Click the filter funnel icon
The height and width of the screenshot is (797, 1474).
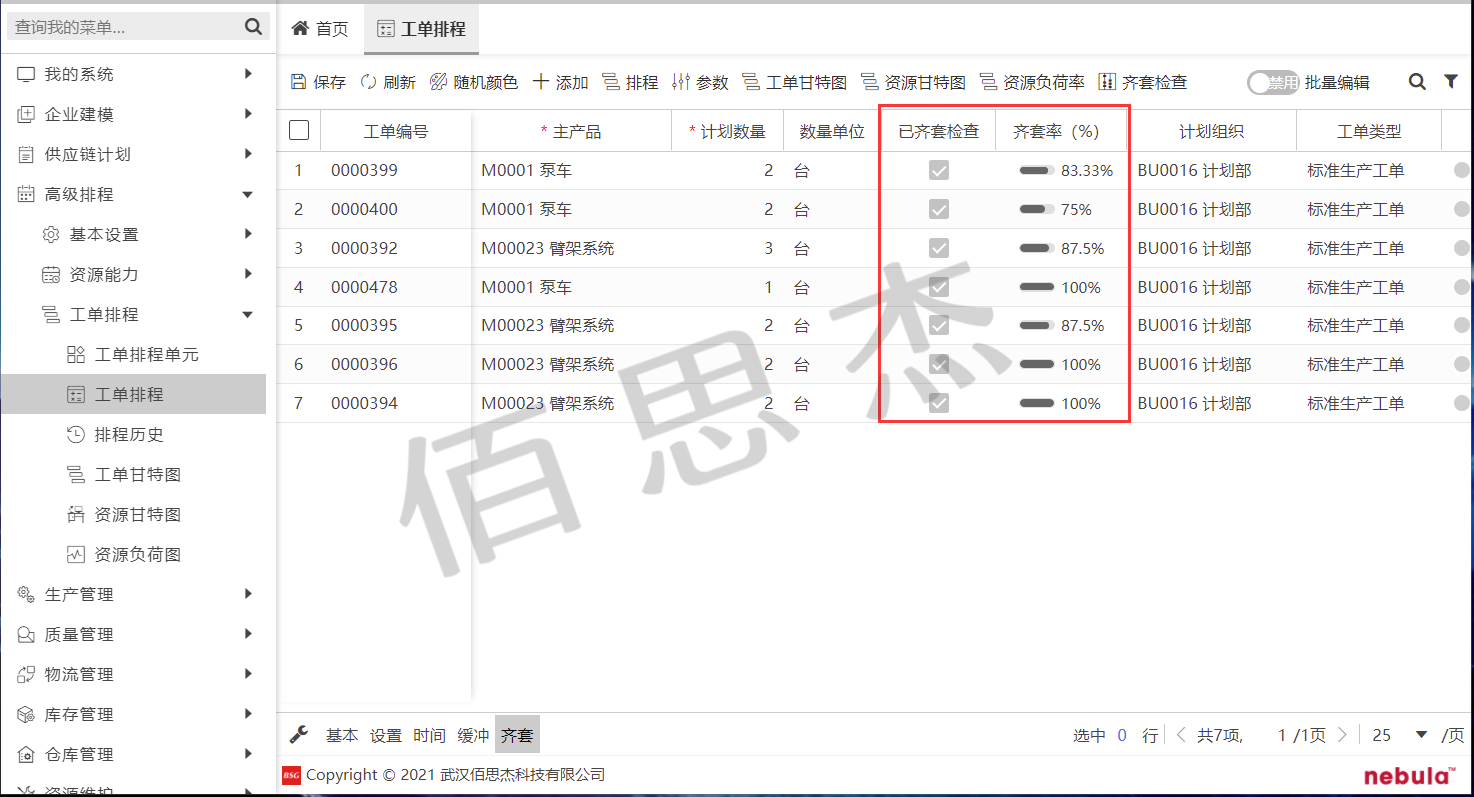(1451, 82)
